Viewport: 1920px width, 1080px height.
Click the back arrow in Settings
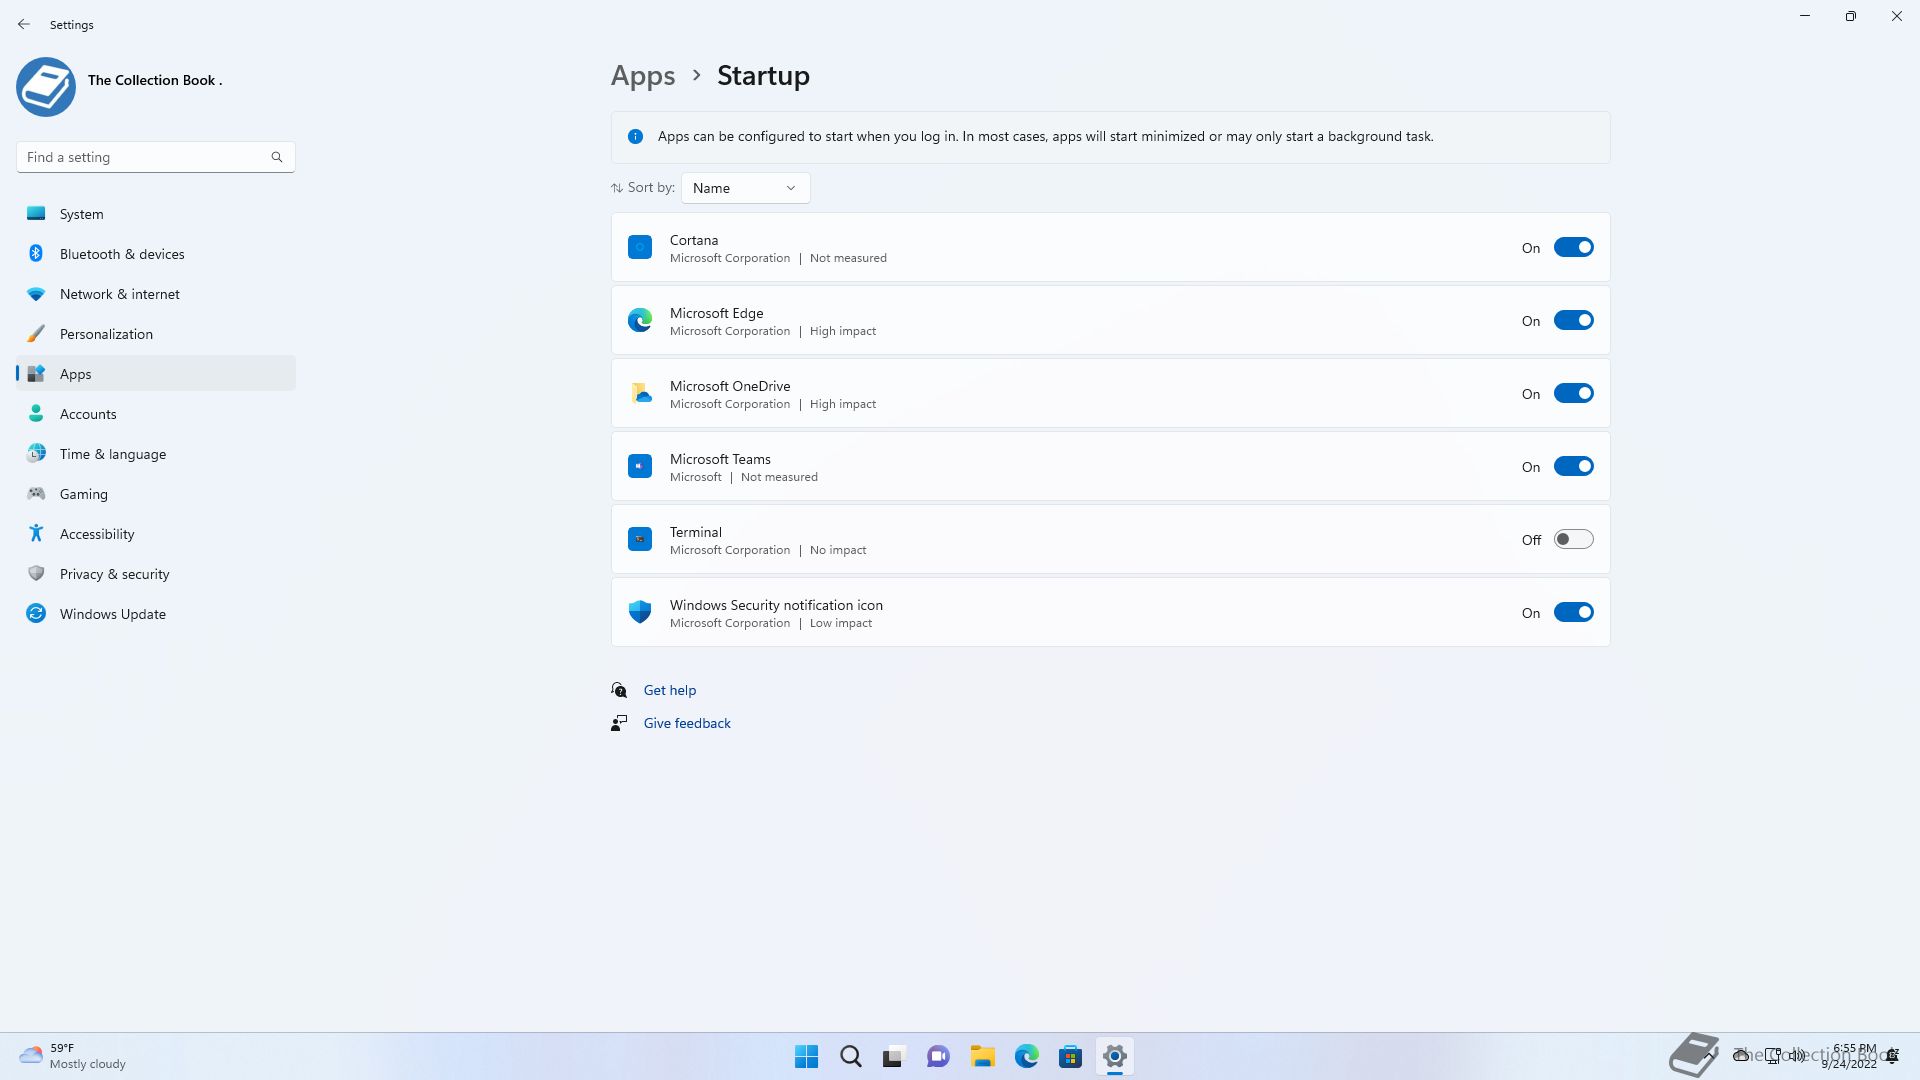coord(24,24)
